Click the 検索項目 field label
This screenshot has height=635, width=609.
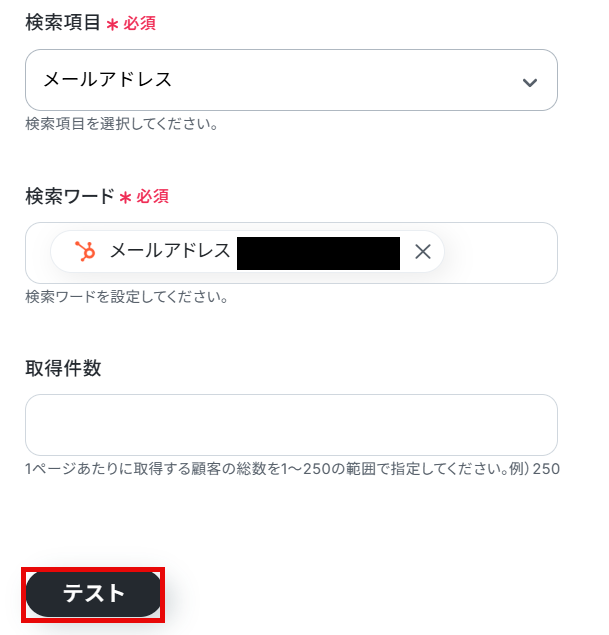[63, 22]
